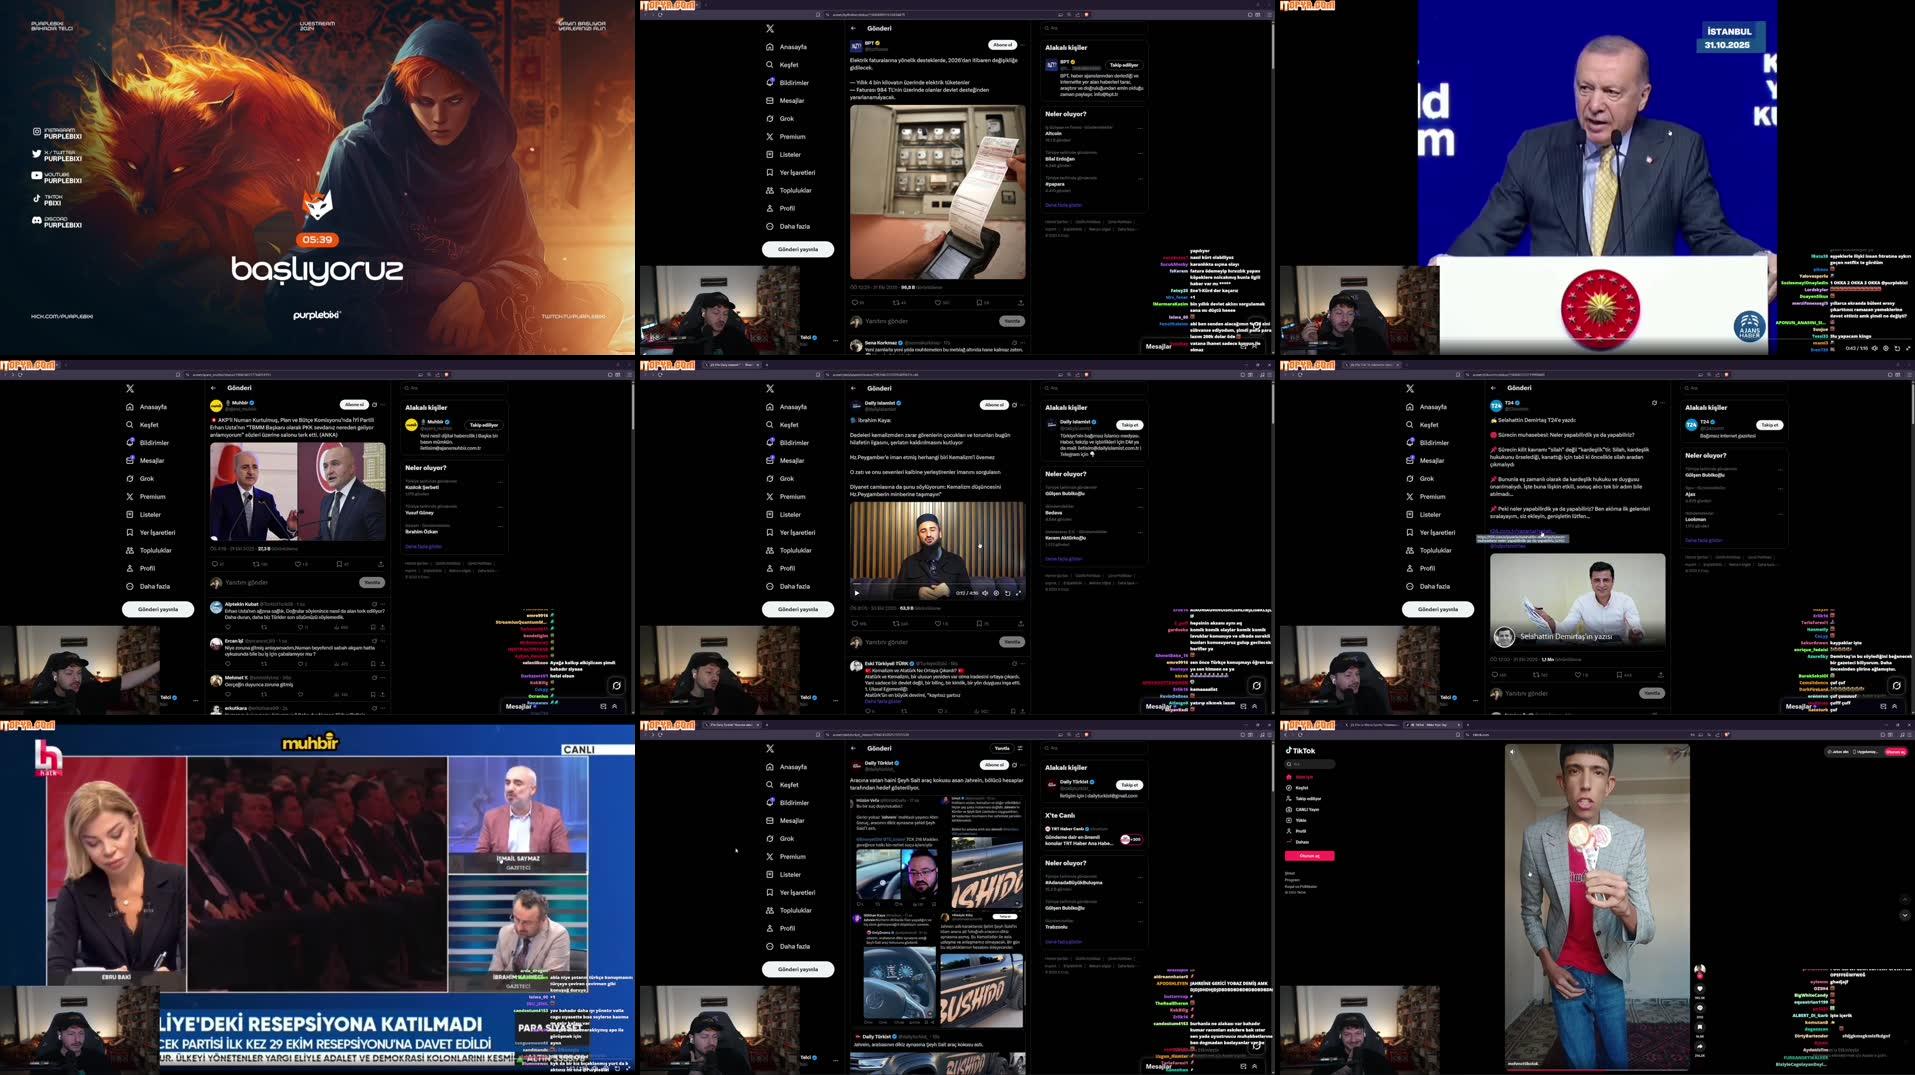Toggle follow on the T24 profile
Viewport: 1915px width, 1075px height.
[x=1768, y=424]
